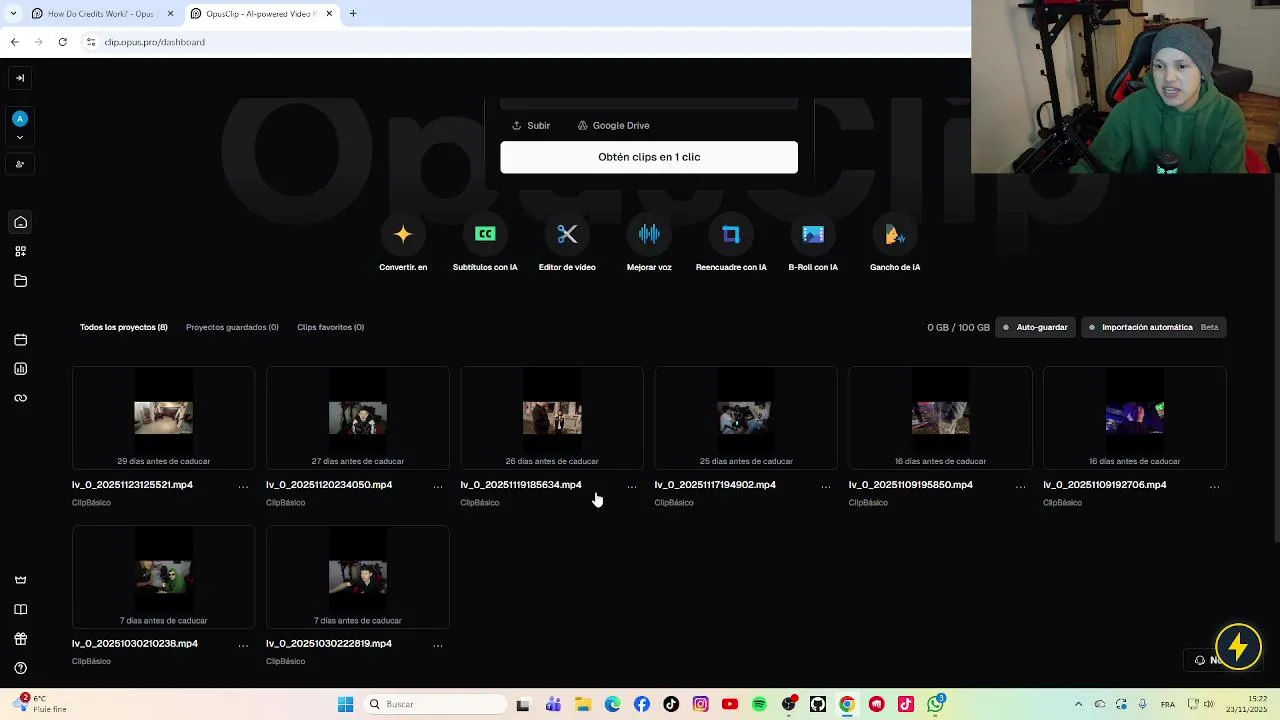Open lv_0_20251117194902.mp4 project thumbnail

(746, 418)
